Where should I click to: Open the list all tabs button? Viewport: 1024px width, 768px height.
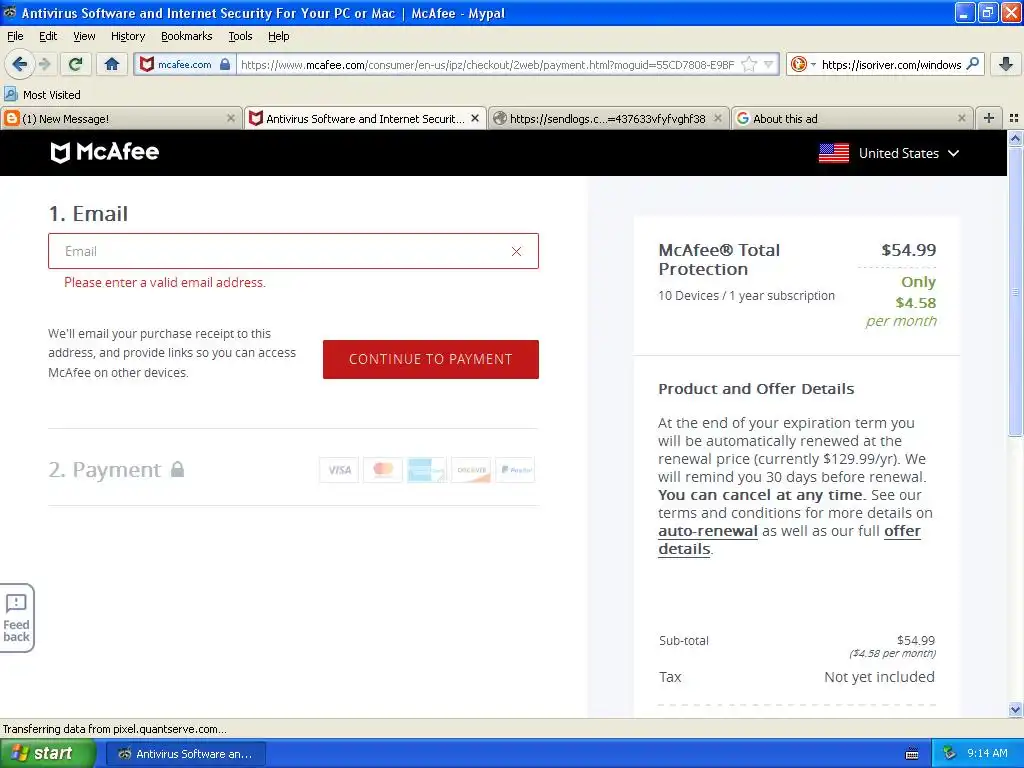[x=1014, y=118]
